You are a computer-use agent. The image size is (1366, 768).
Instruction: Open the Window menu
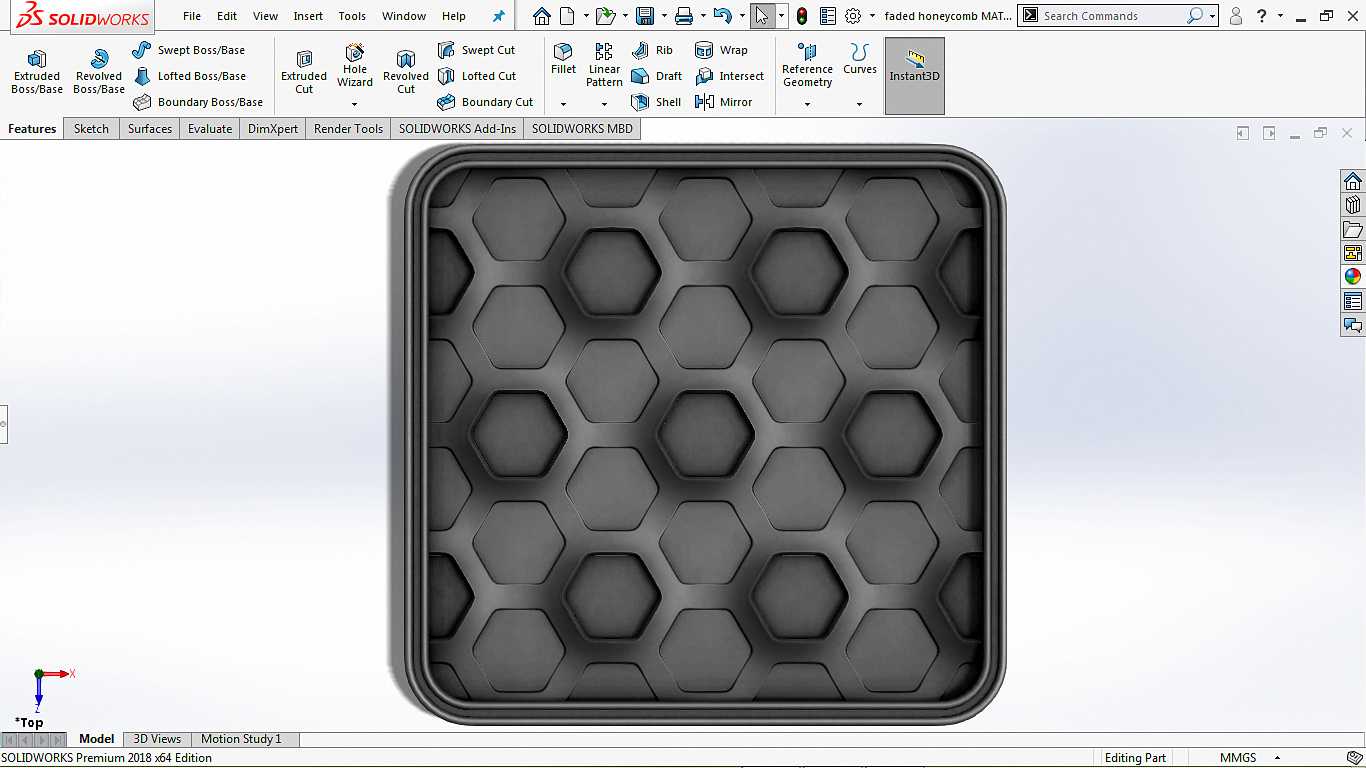[404, 16]
